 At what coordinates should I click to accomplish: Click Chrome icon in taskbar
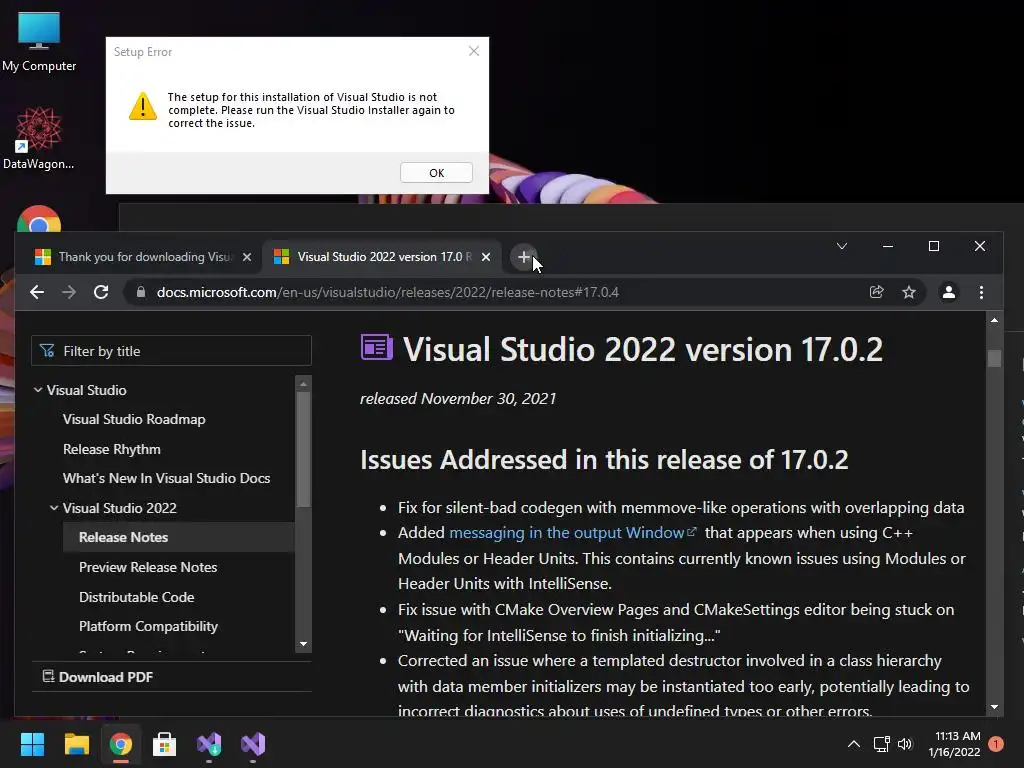point(121,744)
